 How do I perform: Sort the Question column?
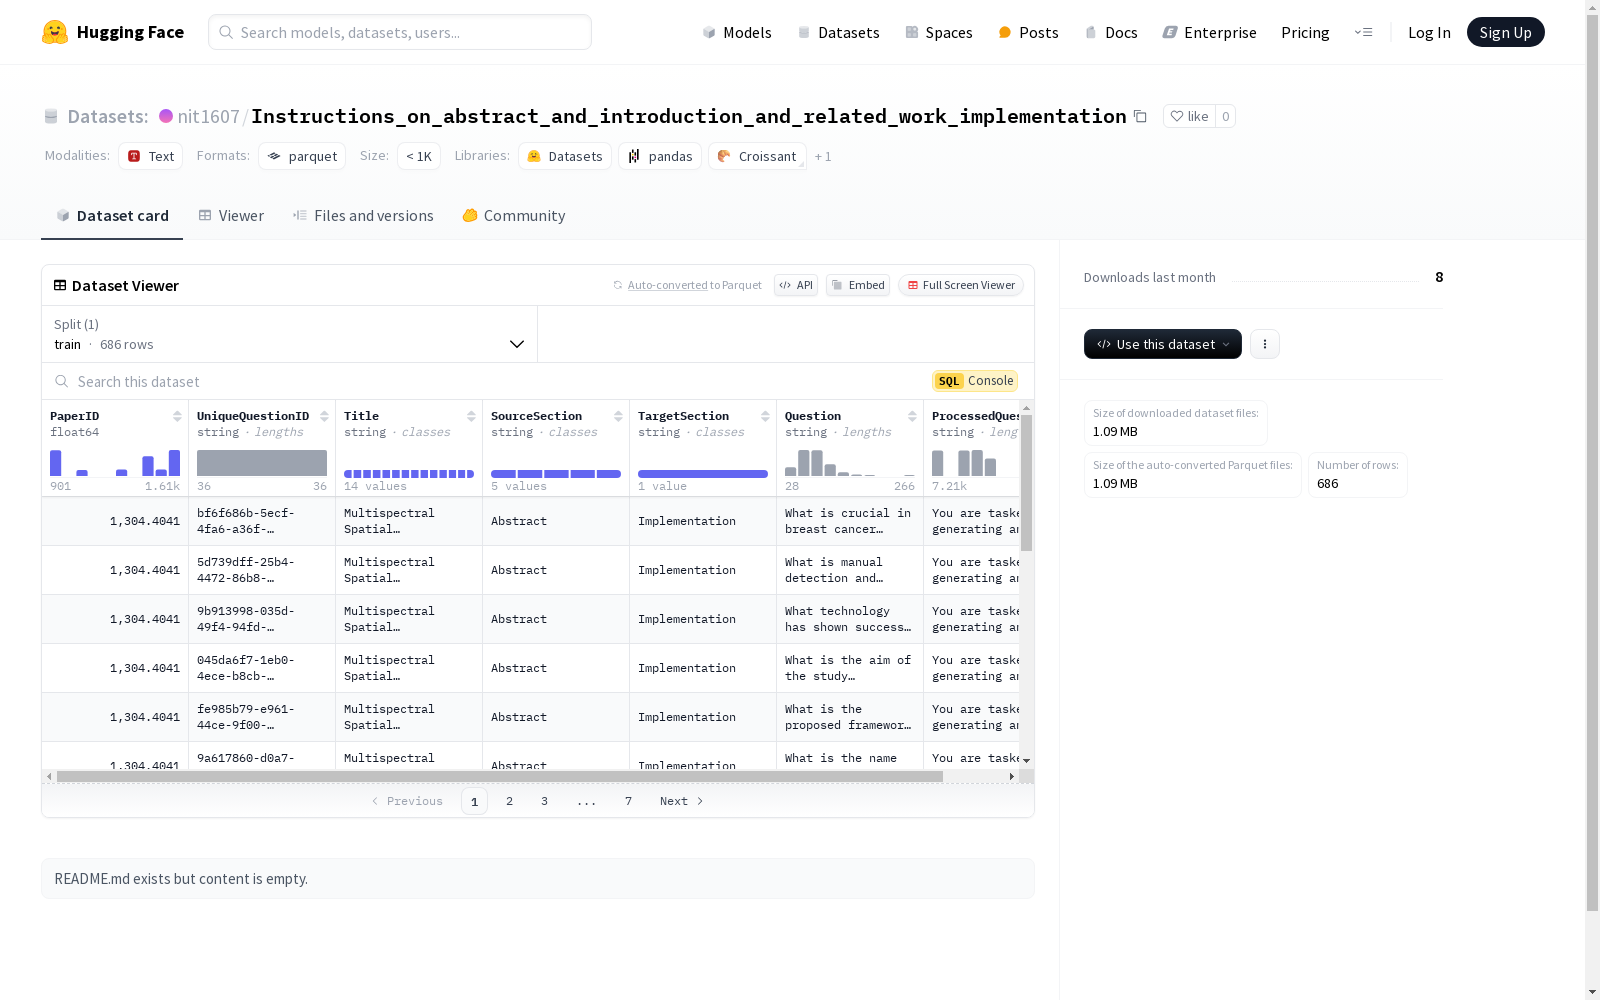[x=912, y=416]
